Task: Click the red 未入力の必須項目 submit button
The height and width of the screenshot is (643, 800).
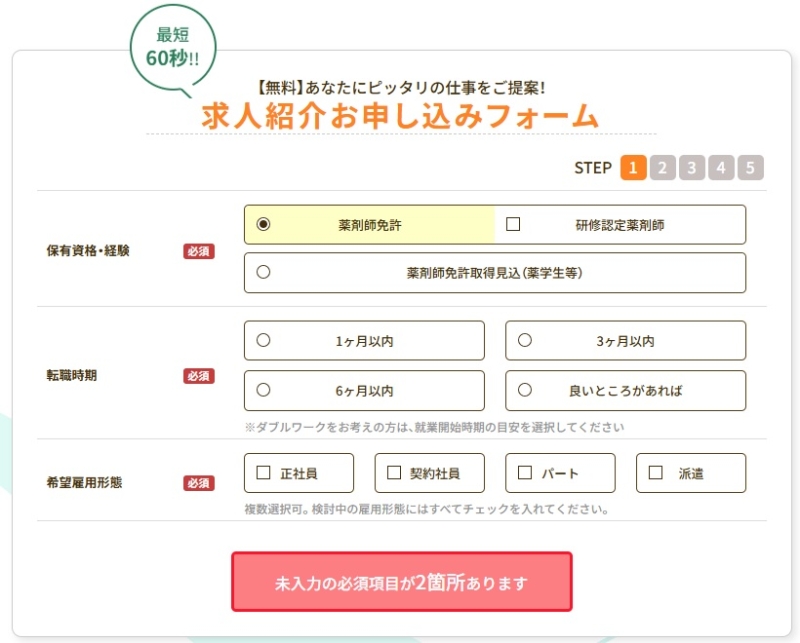Action: [401, 582]
